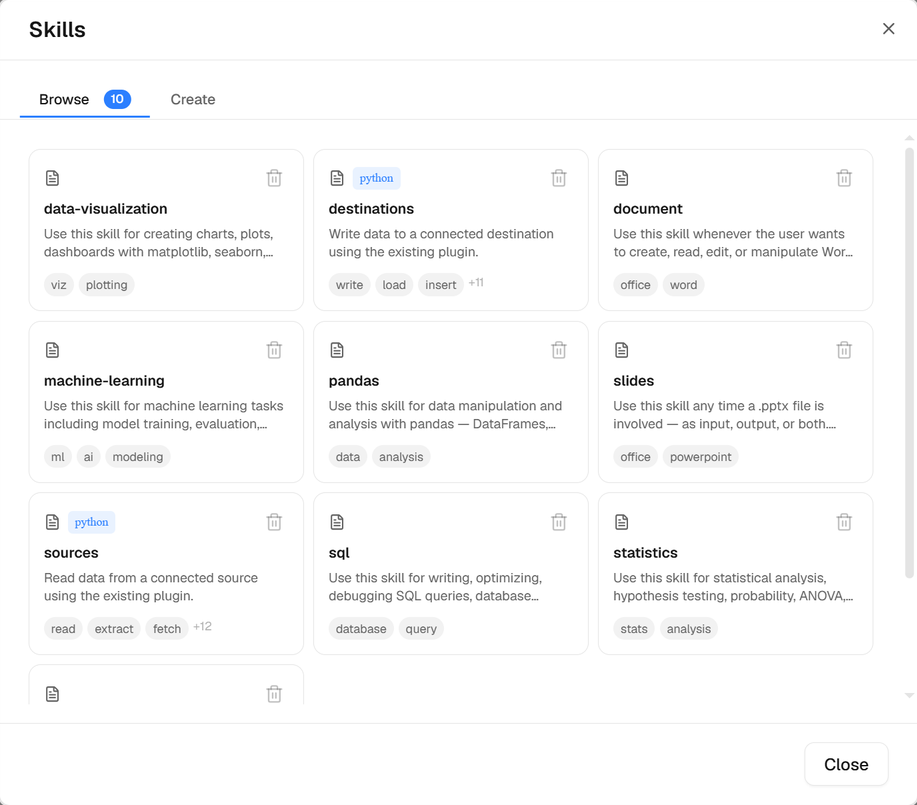This screenshot has height=805, width=917.
Task: Click file icon on machine-learning card
Action: pyautogui.click(x=52, y=350)
